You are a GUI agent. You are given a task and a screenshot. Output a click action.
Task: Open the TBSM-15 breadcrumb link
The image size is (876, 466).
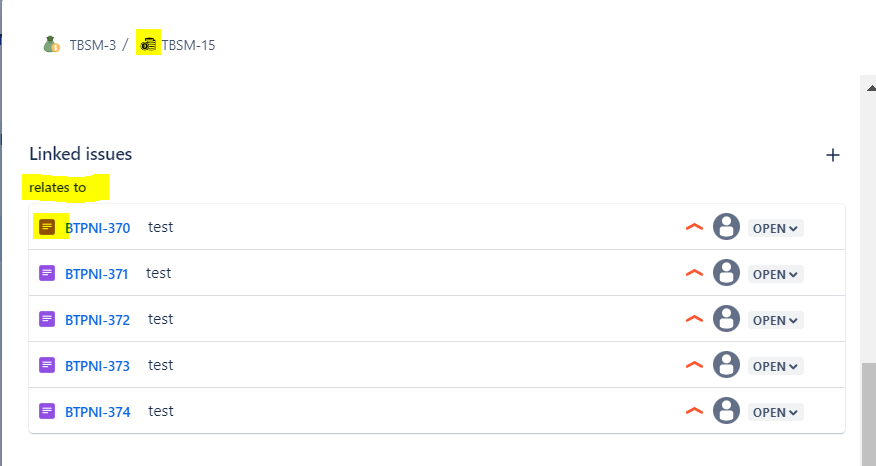188,45
